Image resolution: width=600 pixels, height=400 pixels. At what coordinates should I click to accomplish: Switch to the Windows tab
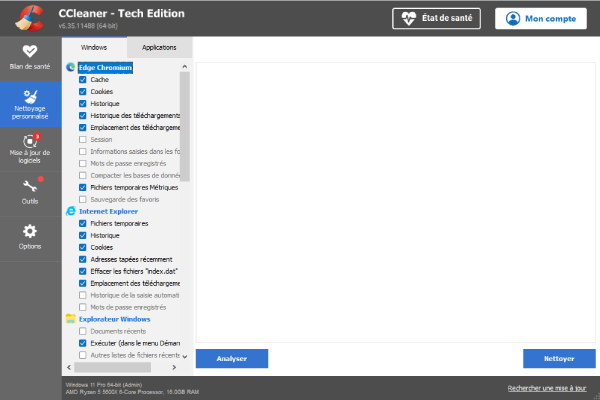(94, 47)
